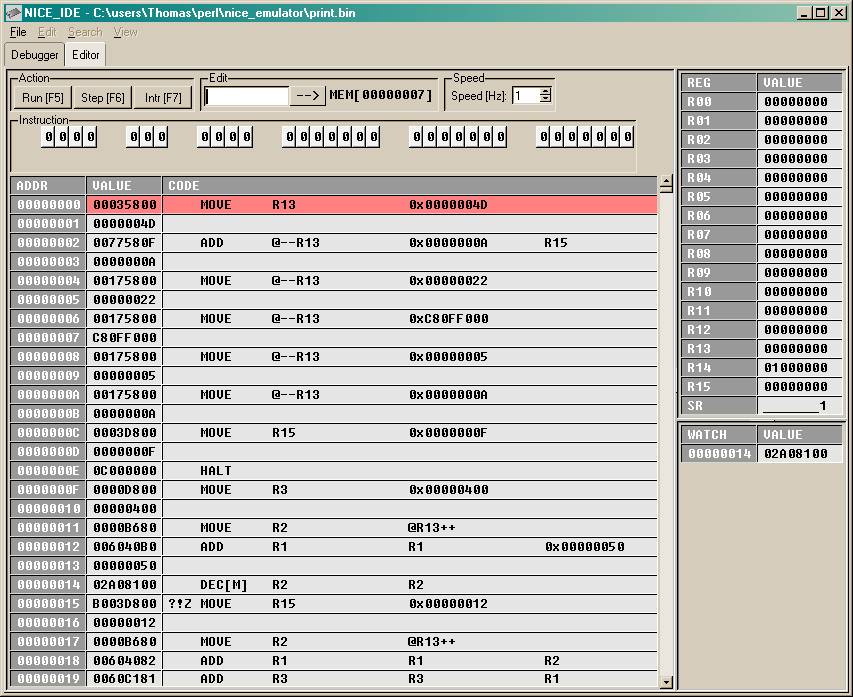Screen dimensions: 853x697
Task: Toggle the first bit box of the Instruction field
Action: click(48, 137)
